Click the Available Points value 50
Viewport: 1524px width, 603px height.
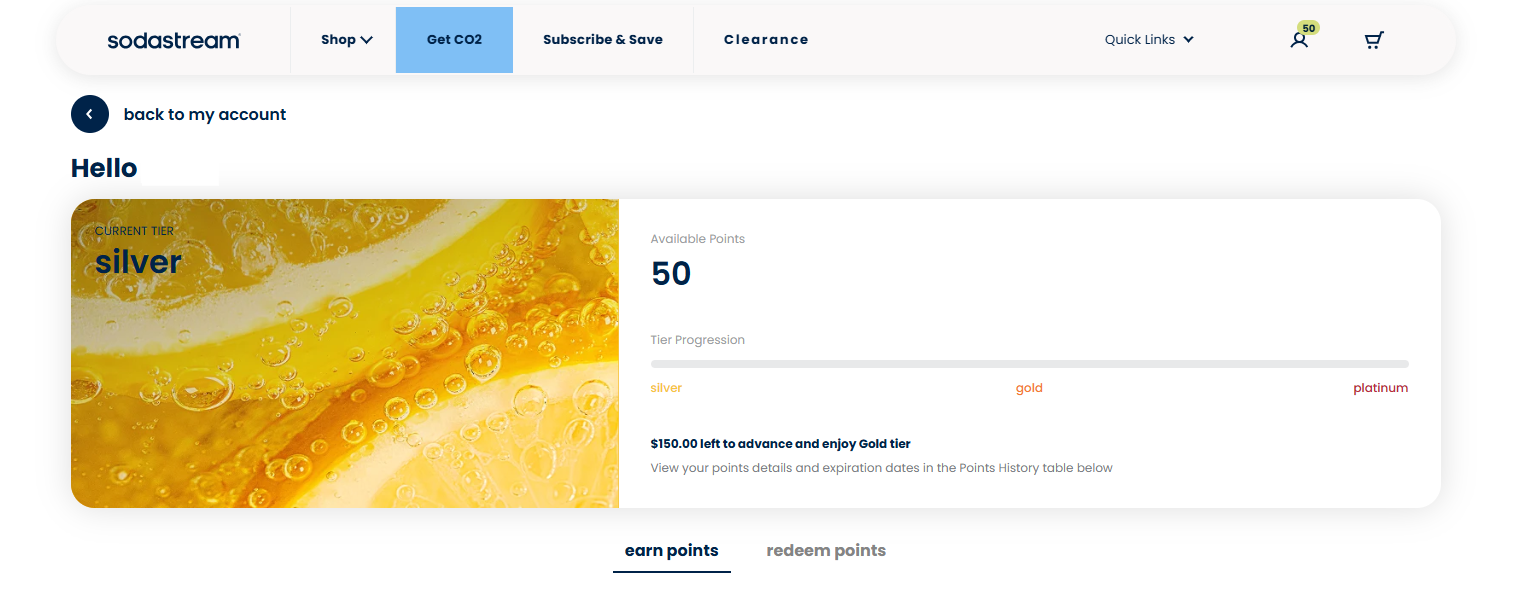(671, 274)
